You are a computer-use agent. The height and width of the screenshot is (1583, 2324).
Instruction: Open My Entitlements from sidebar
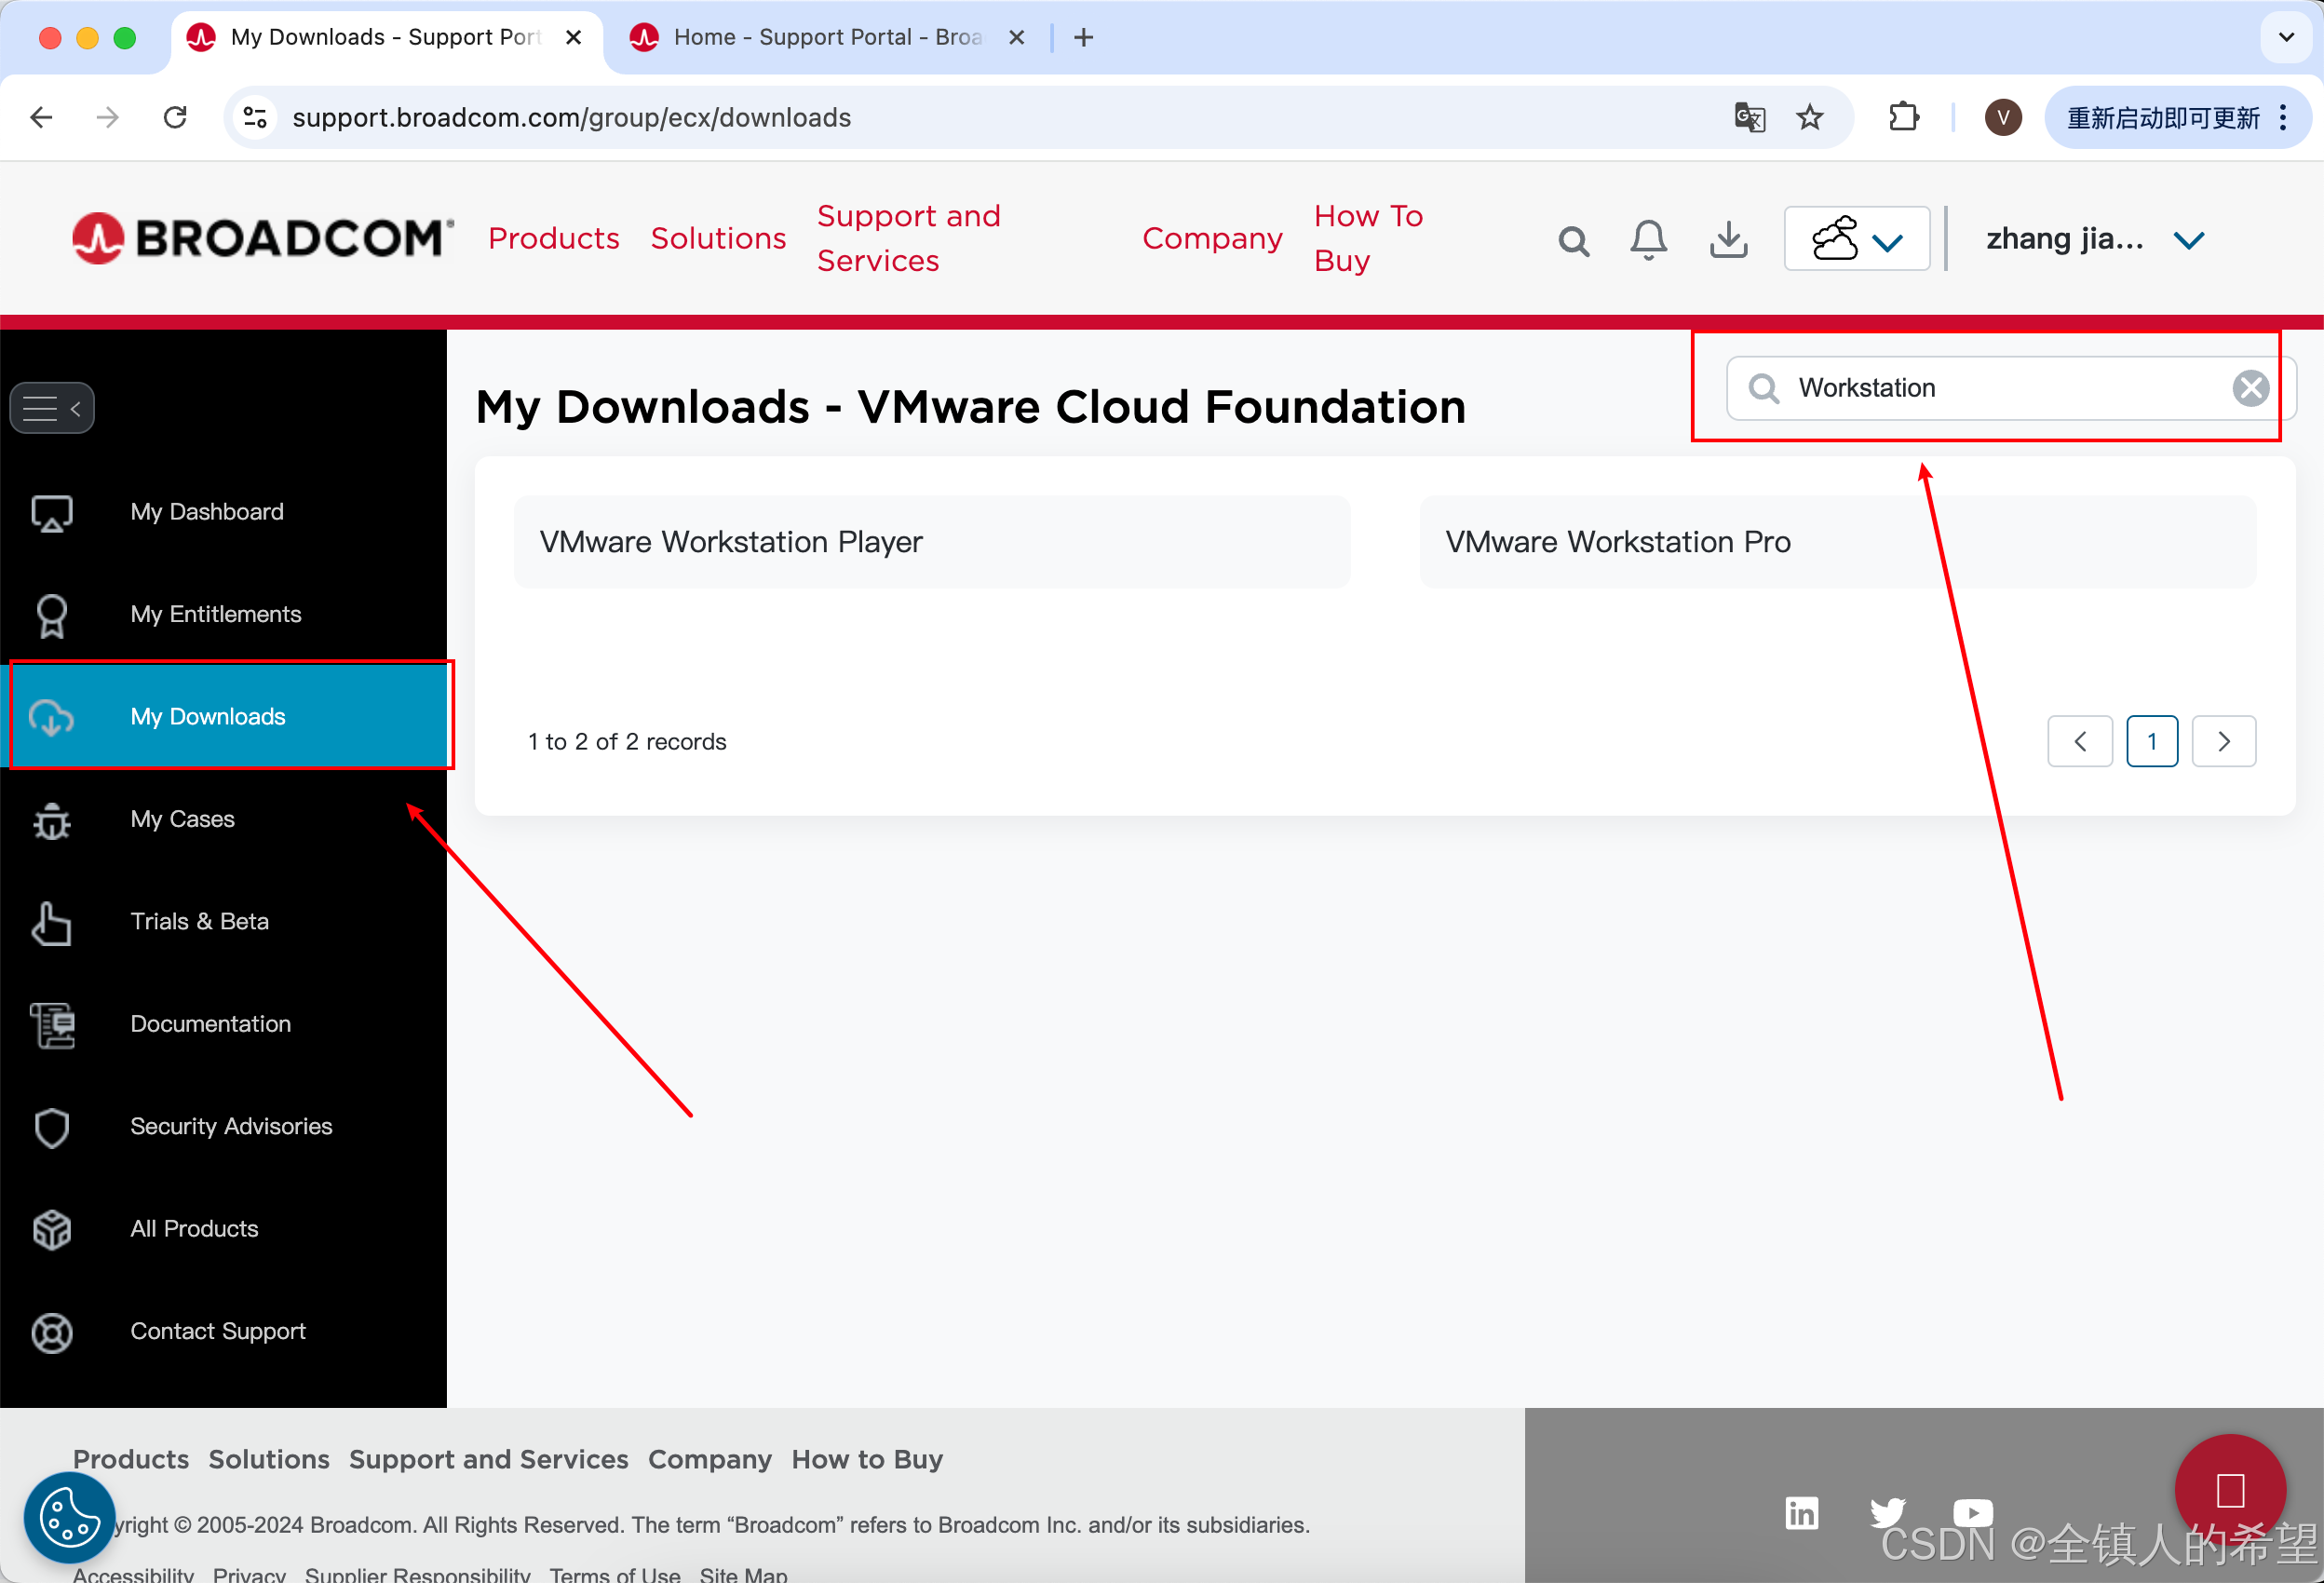pos(216,614)
